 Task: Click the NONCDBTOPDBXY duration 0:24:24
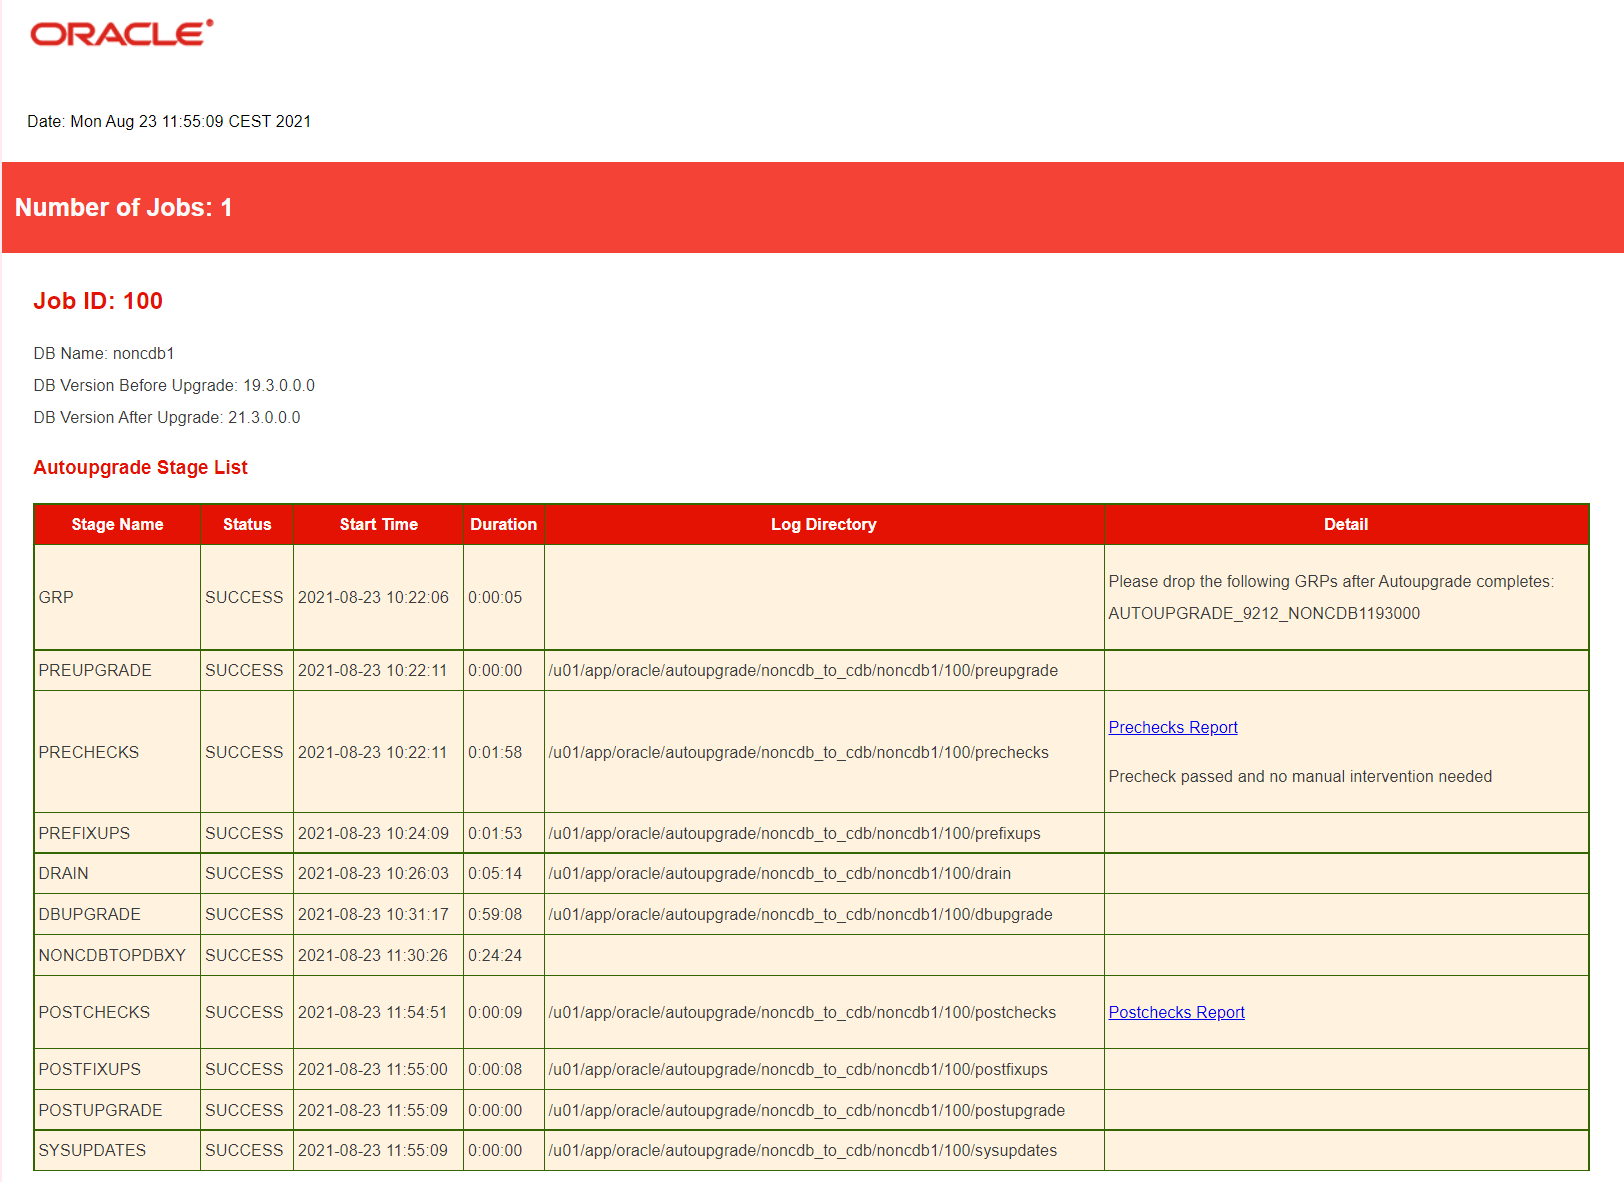pos(495,955)
